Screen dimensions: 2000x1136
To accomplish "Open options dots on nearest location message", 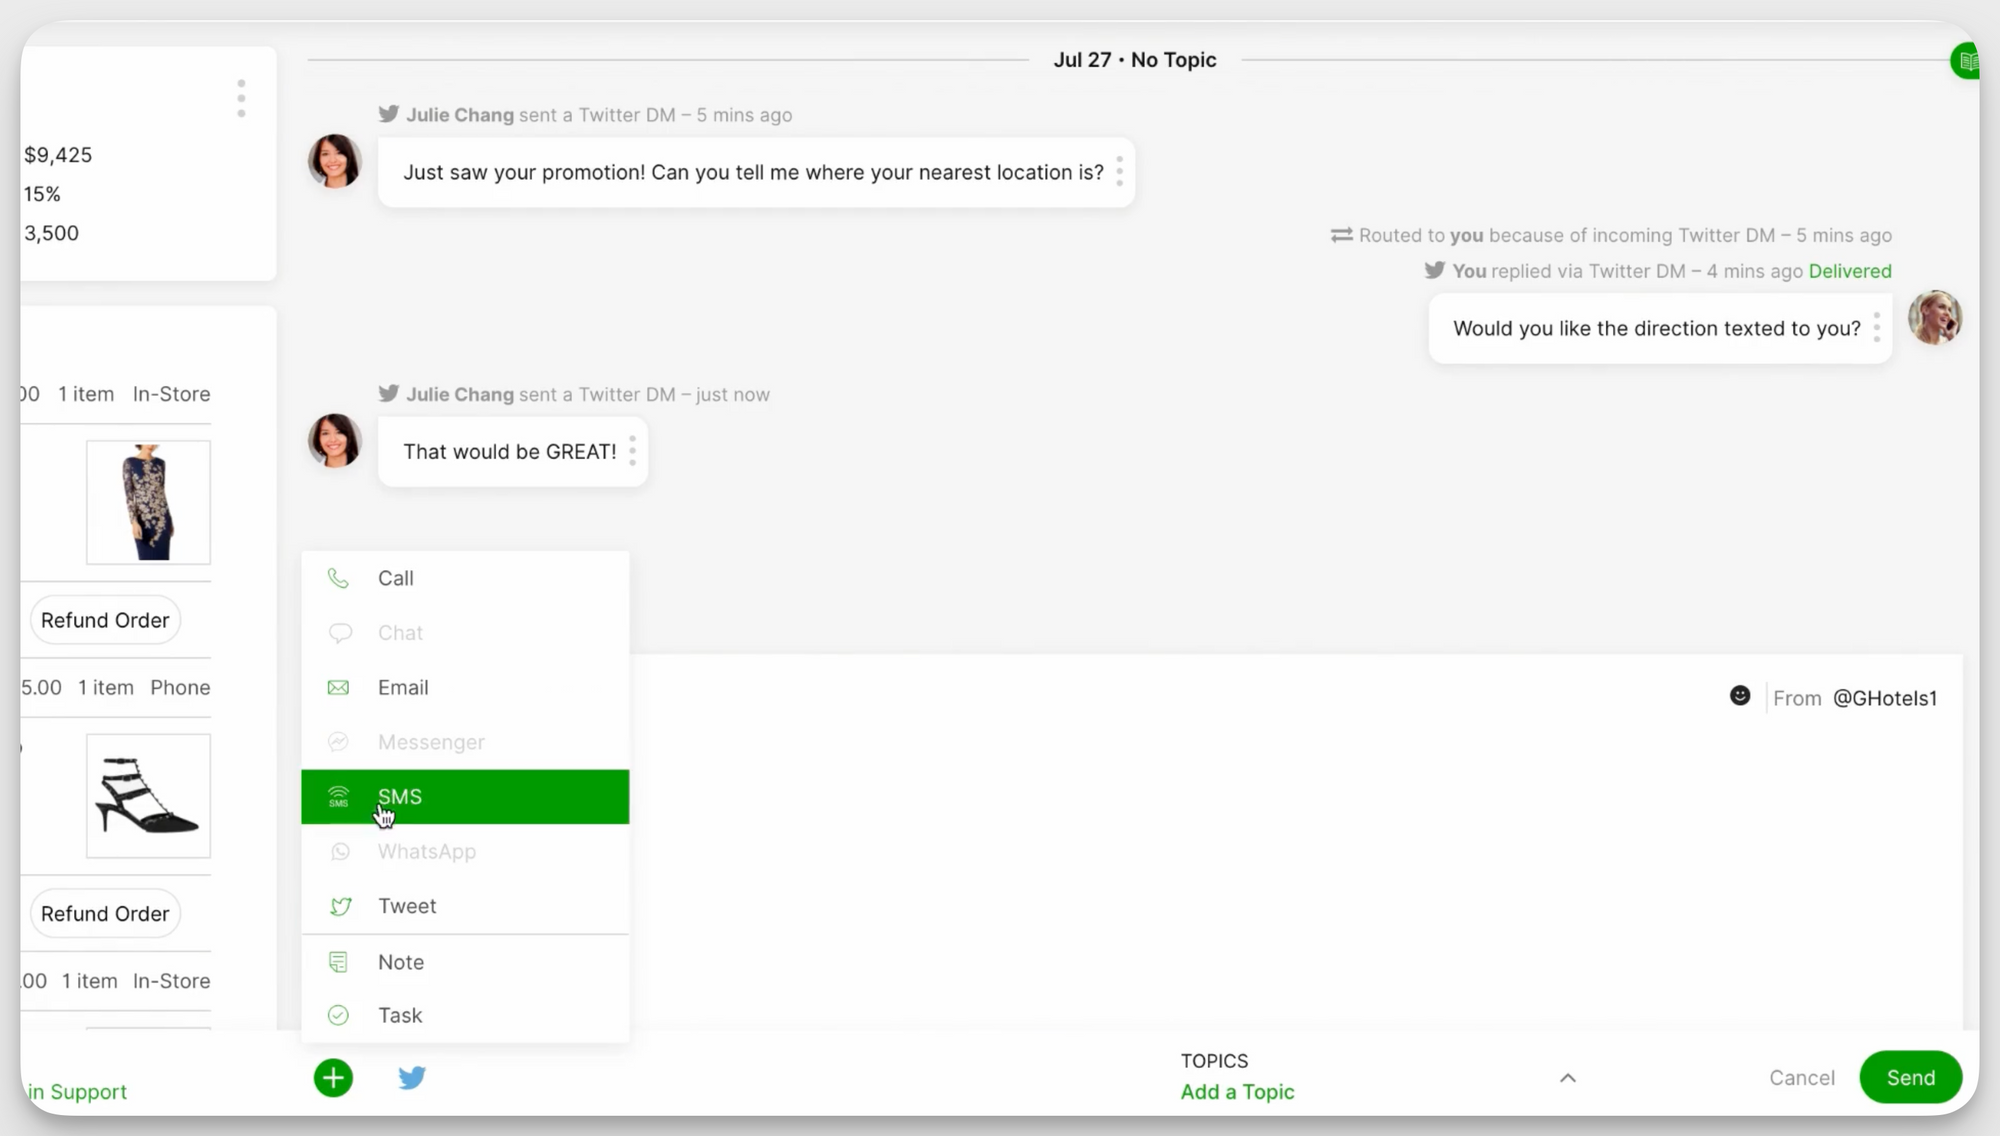I will 1119,172.
